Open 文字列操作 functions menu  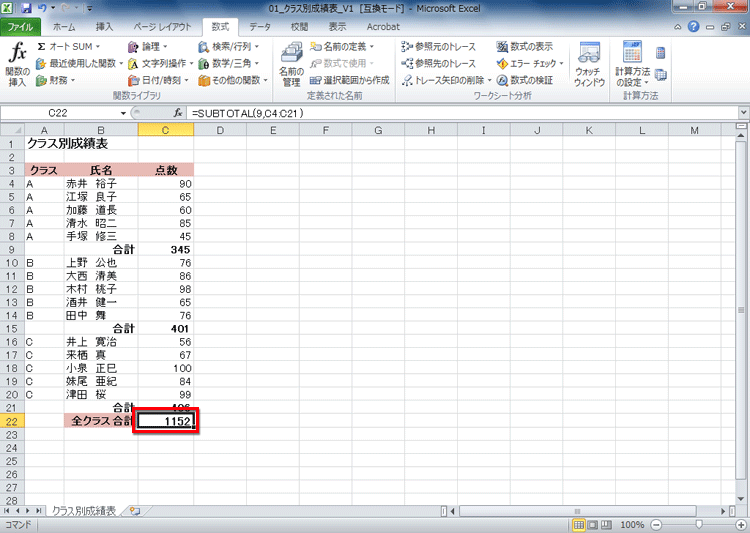[x=161, y=63]
